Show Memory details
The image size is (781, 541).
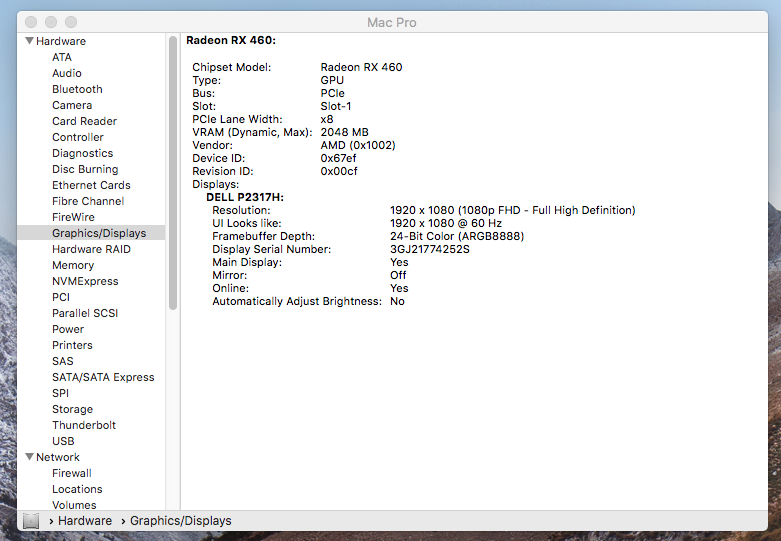[73, 266]
